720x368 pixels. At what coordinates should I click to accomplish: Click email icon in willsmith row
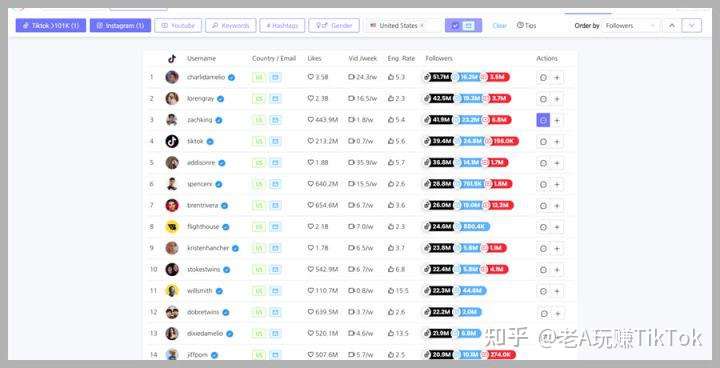point(275,291)
